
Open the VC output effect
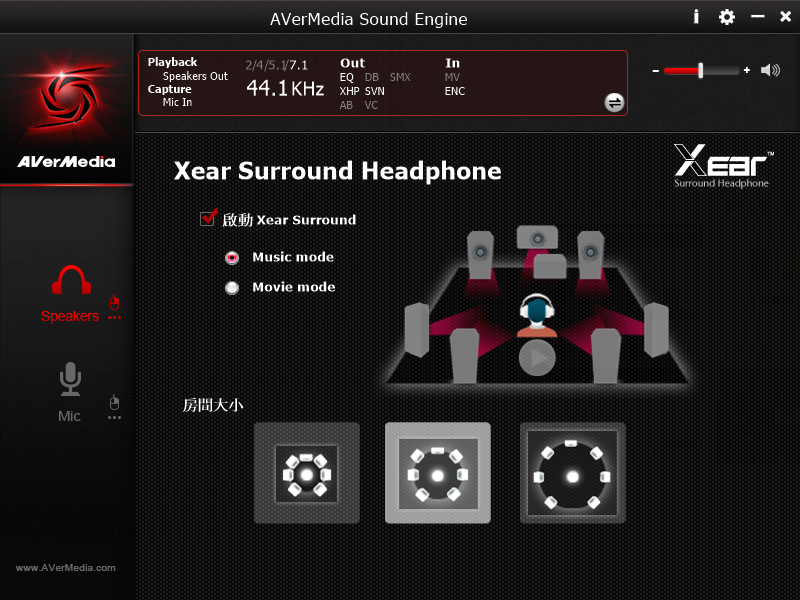pos(371,105)
